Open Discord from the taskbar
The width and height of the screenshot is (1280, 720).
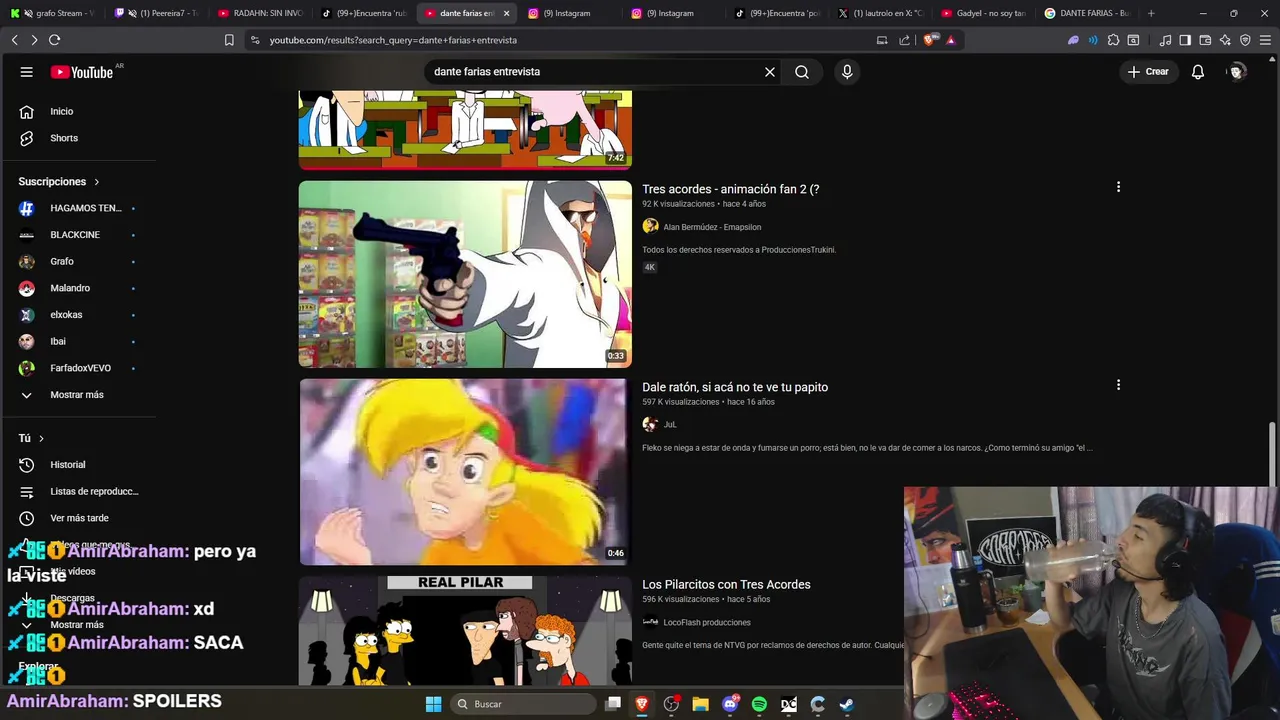pos(730,704)
